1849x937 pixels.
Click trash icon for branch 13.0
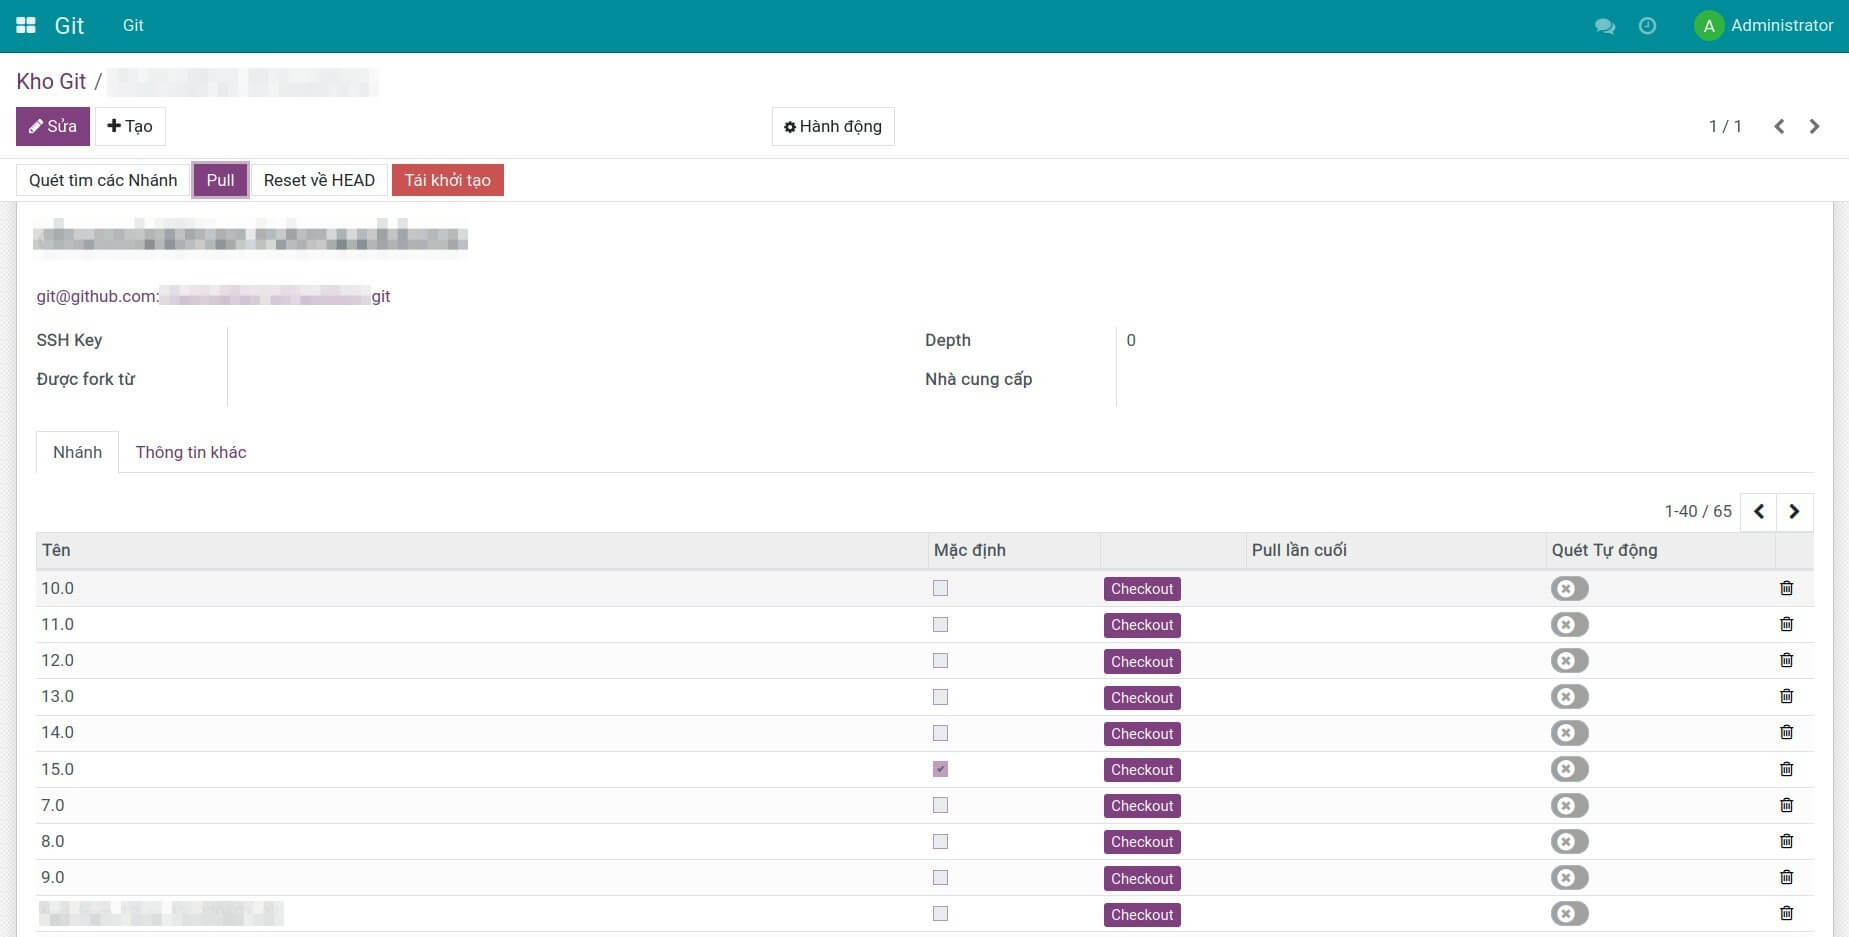click(1786, 696)
